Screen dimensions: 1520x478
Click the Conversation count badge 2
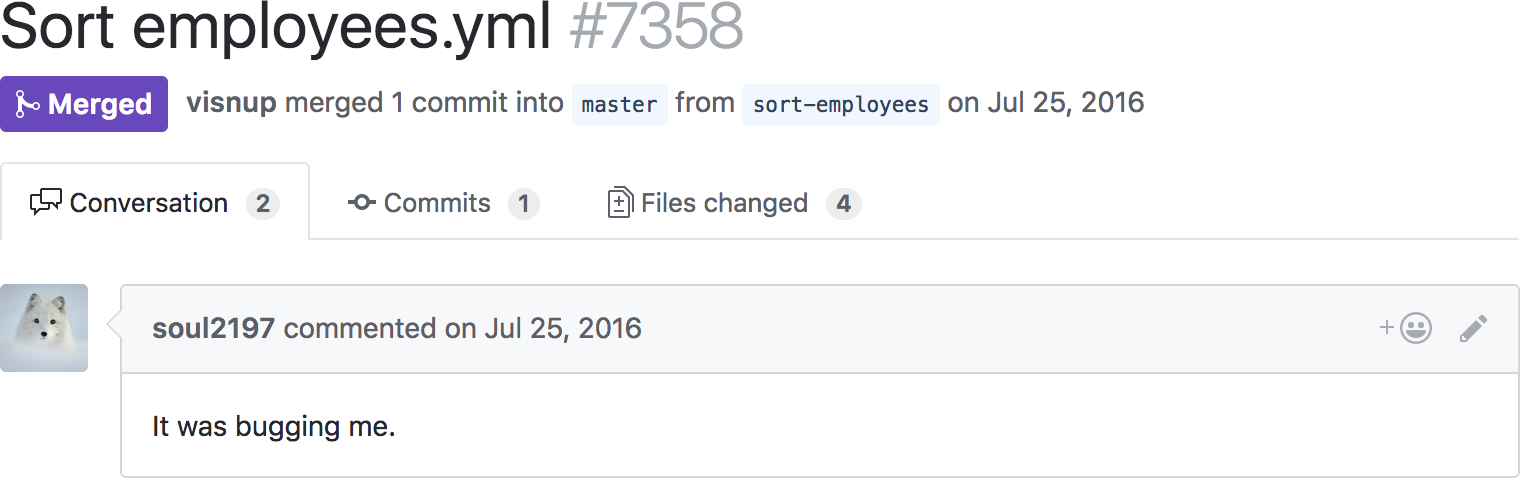(263, 204)
